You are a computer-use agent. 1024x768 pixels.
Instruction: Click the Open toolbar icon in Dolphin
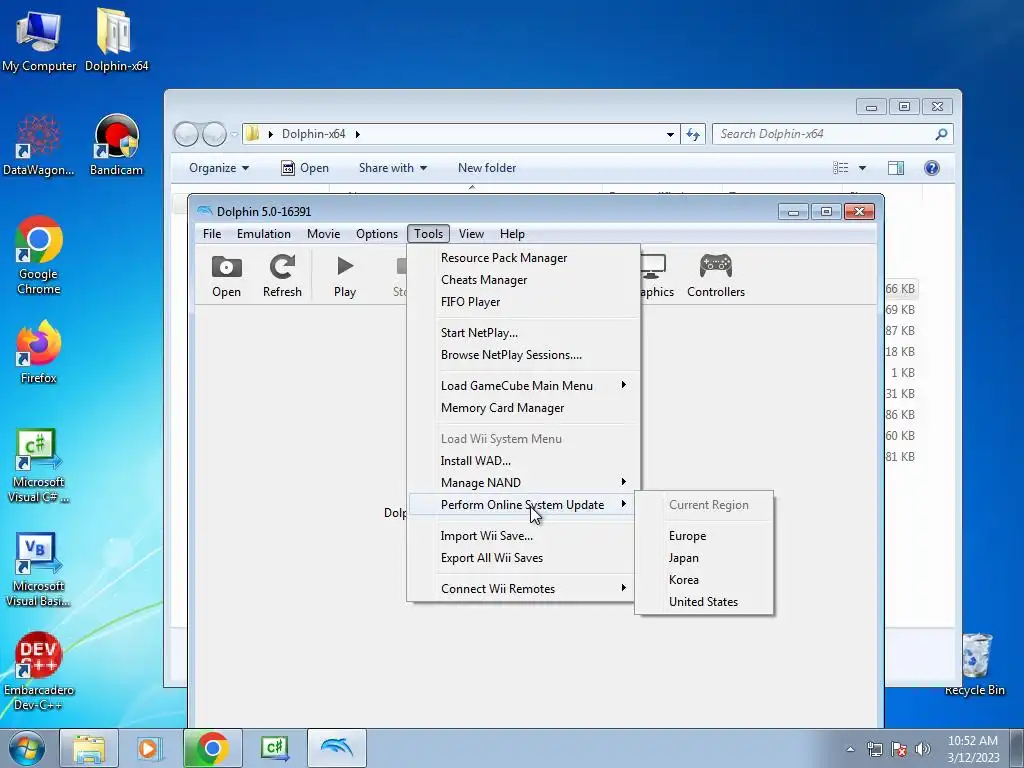227,276
